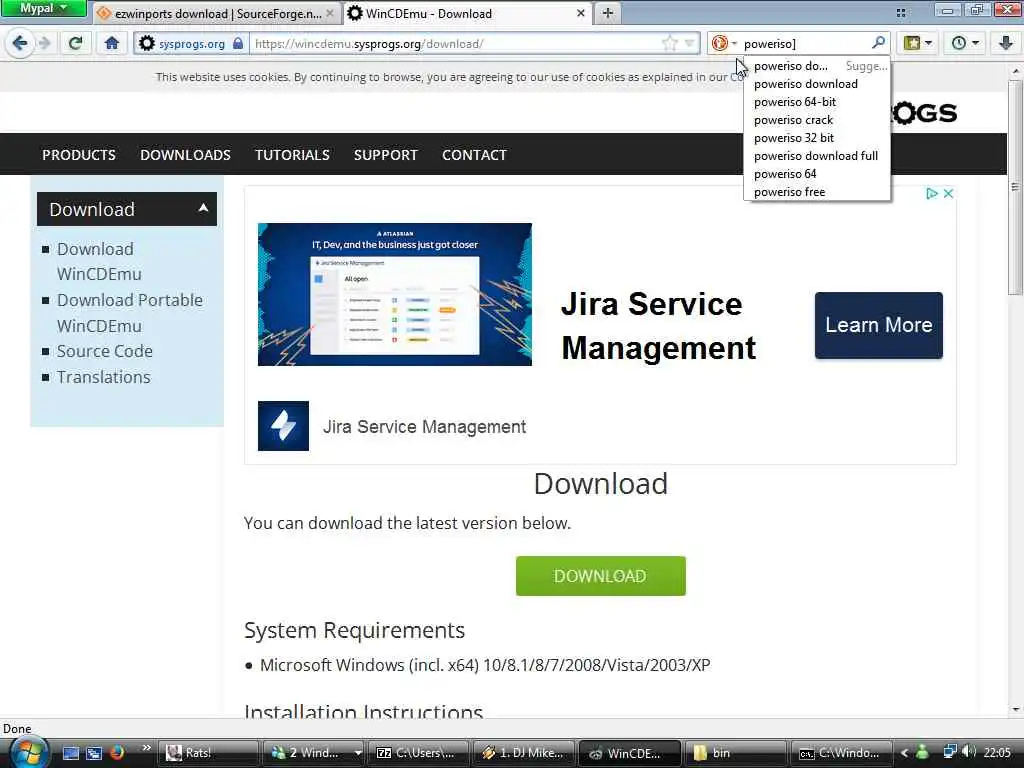Open the Translations sidebar link
This screenshot has width=1024, height=768.
pos(103,377)
